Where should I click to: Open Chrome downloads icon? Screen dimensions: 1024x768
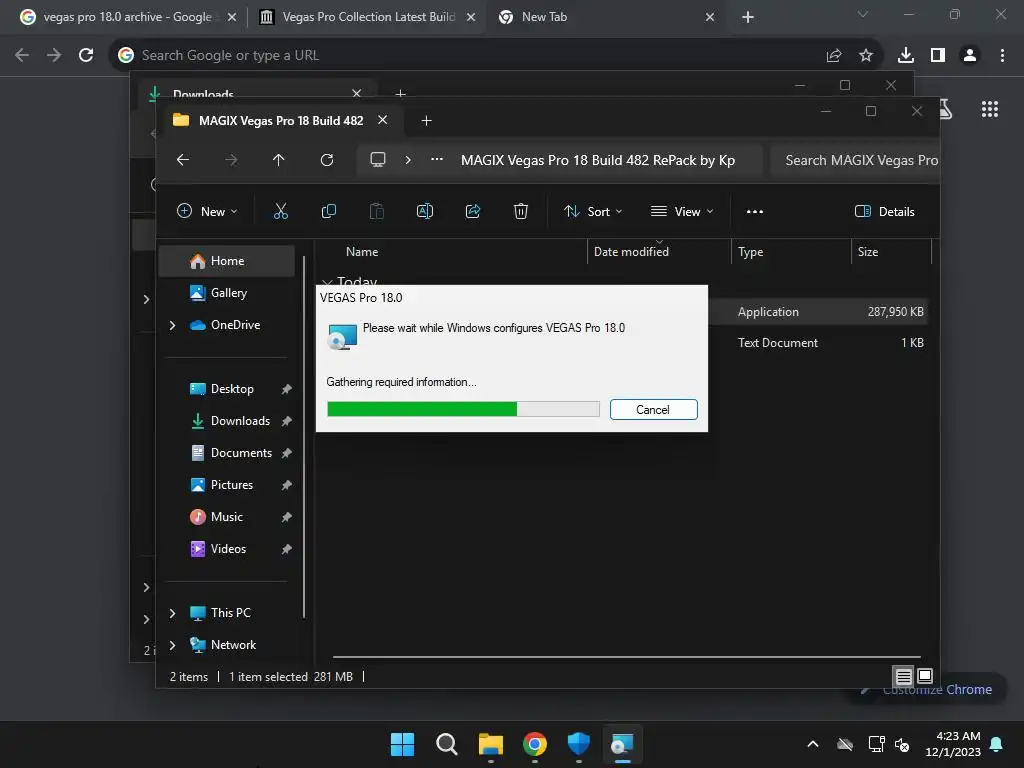[x=906, y=56]
